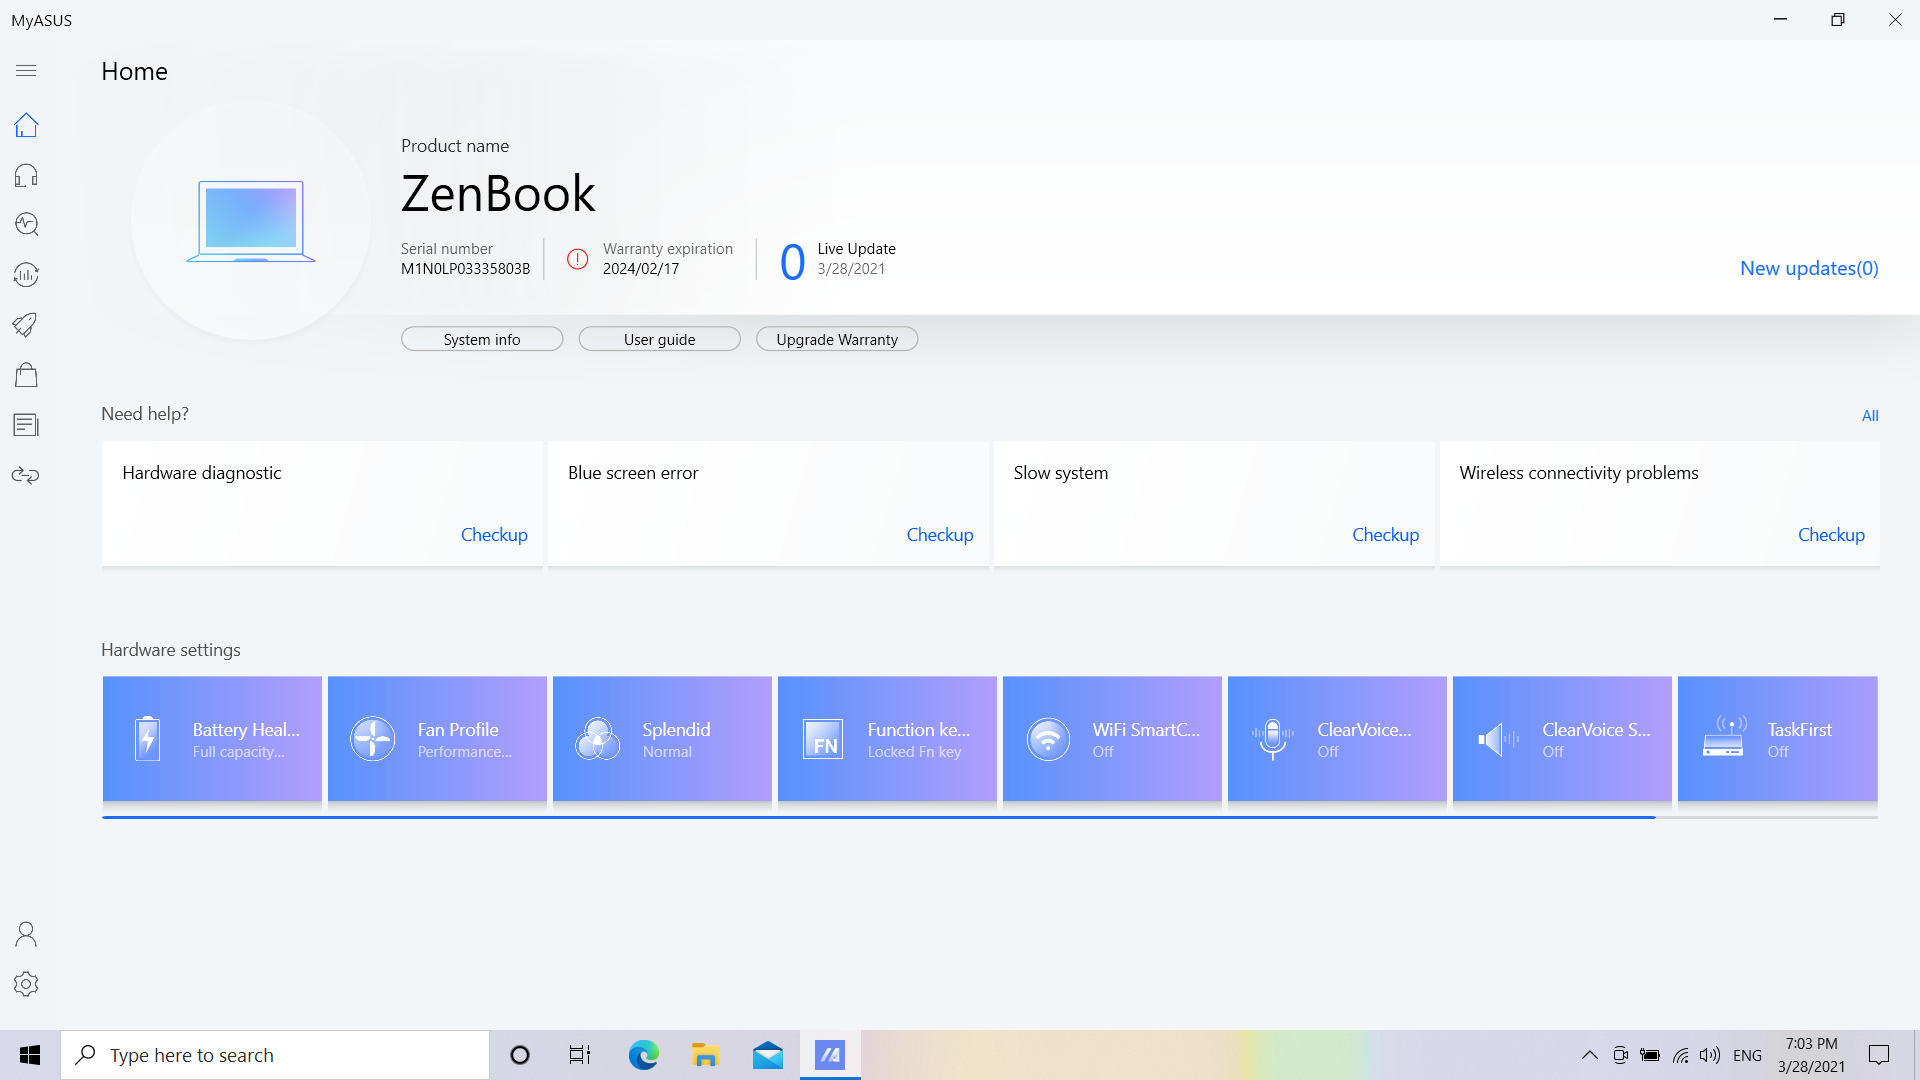Run Checkup for Slow system
The width and height of the screenshot is (1920, 1080).
point(1385,534)
